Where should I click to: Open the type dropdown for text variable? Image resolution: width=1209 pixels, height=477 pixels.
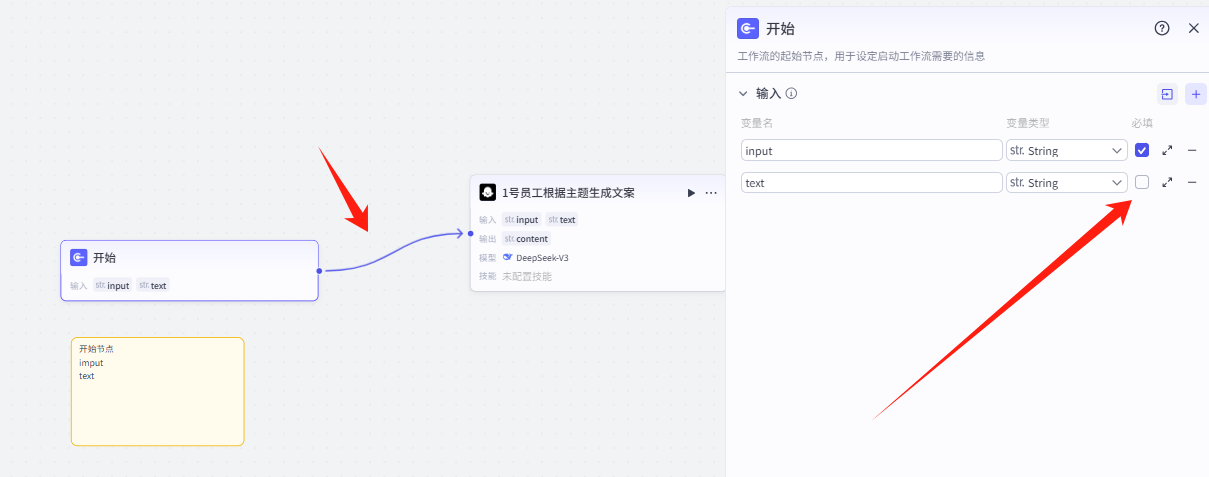[1067, 183]
